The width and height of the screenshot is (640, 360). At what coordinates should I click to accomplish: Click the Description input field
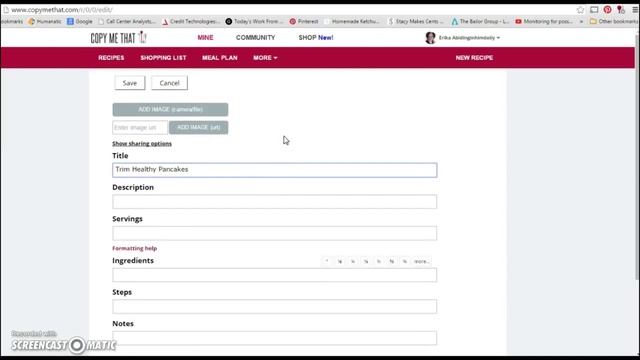pyautogui.click(x=275, y=202)
